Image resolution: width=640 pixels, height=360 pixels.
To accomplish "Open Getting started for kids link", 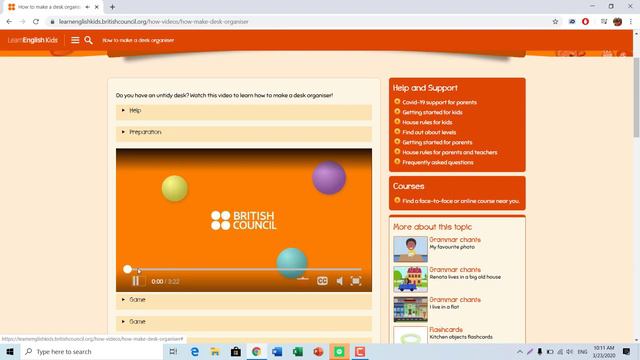I will (x=432, y=112).
